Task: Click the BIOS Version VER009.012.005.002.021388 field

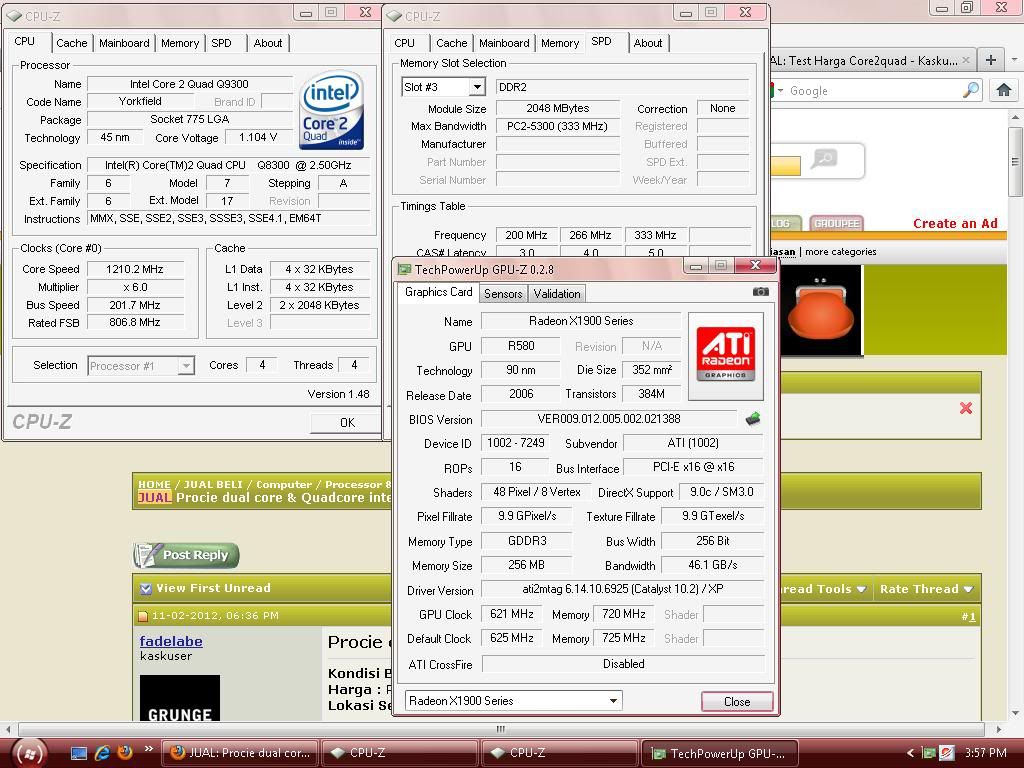Action: pos(608,419)
